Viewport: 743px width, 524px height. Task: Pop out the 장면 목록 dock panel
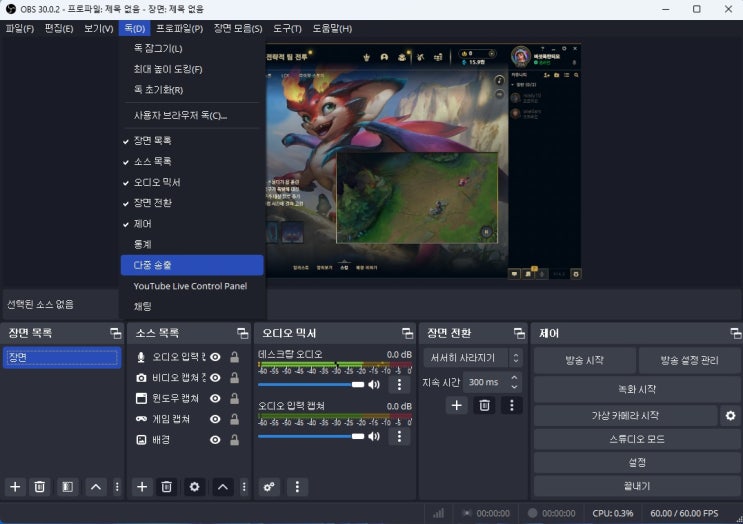coord(116,333)
